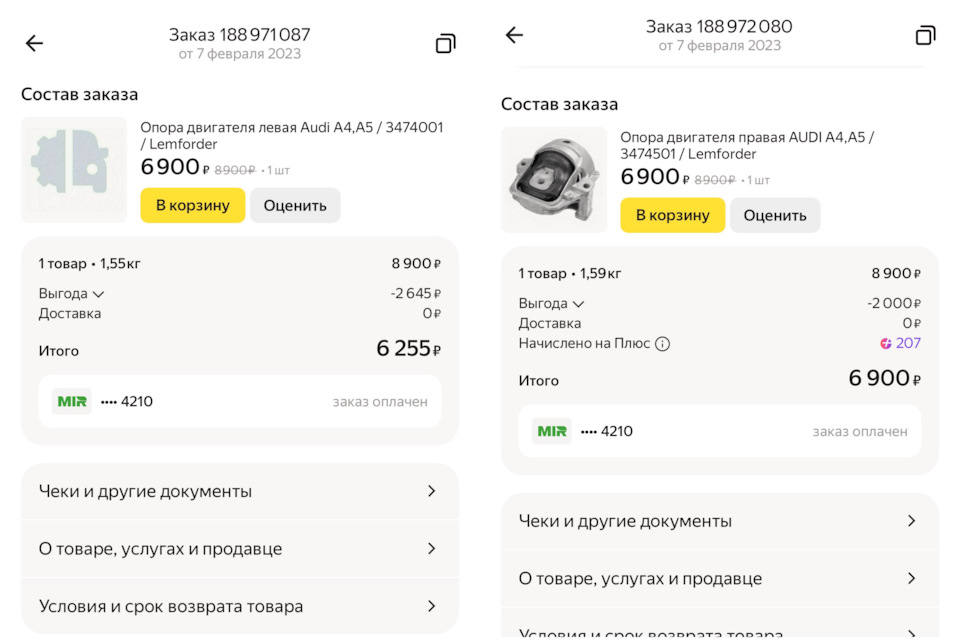Open Чеки и другие документы in left order
Image resolution: width=960 pixels, height=640 pixels.
coord(240,491)
